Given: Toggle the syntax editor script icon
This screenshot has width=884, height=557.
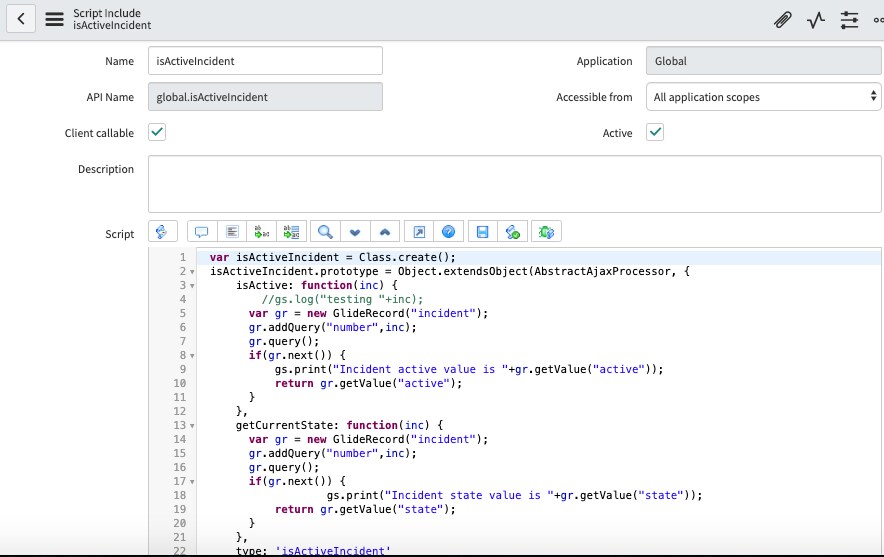Looking at the screenshot, I should tap(162, 232).
